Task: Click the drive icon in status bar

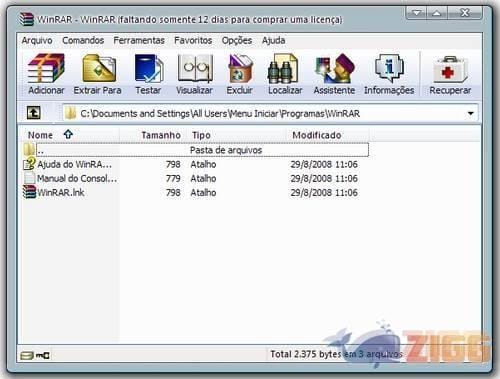Action: (26, 355)
